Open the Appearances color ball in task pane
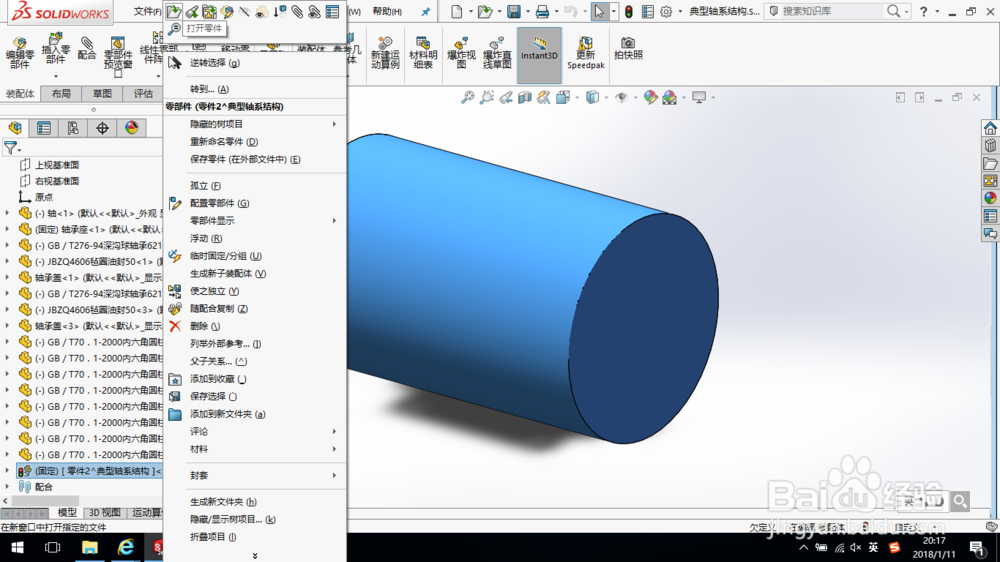 click(x=990, y=198)
